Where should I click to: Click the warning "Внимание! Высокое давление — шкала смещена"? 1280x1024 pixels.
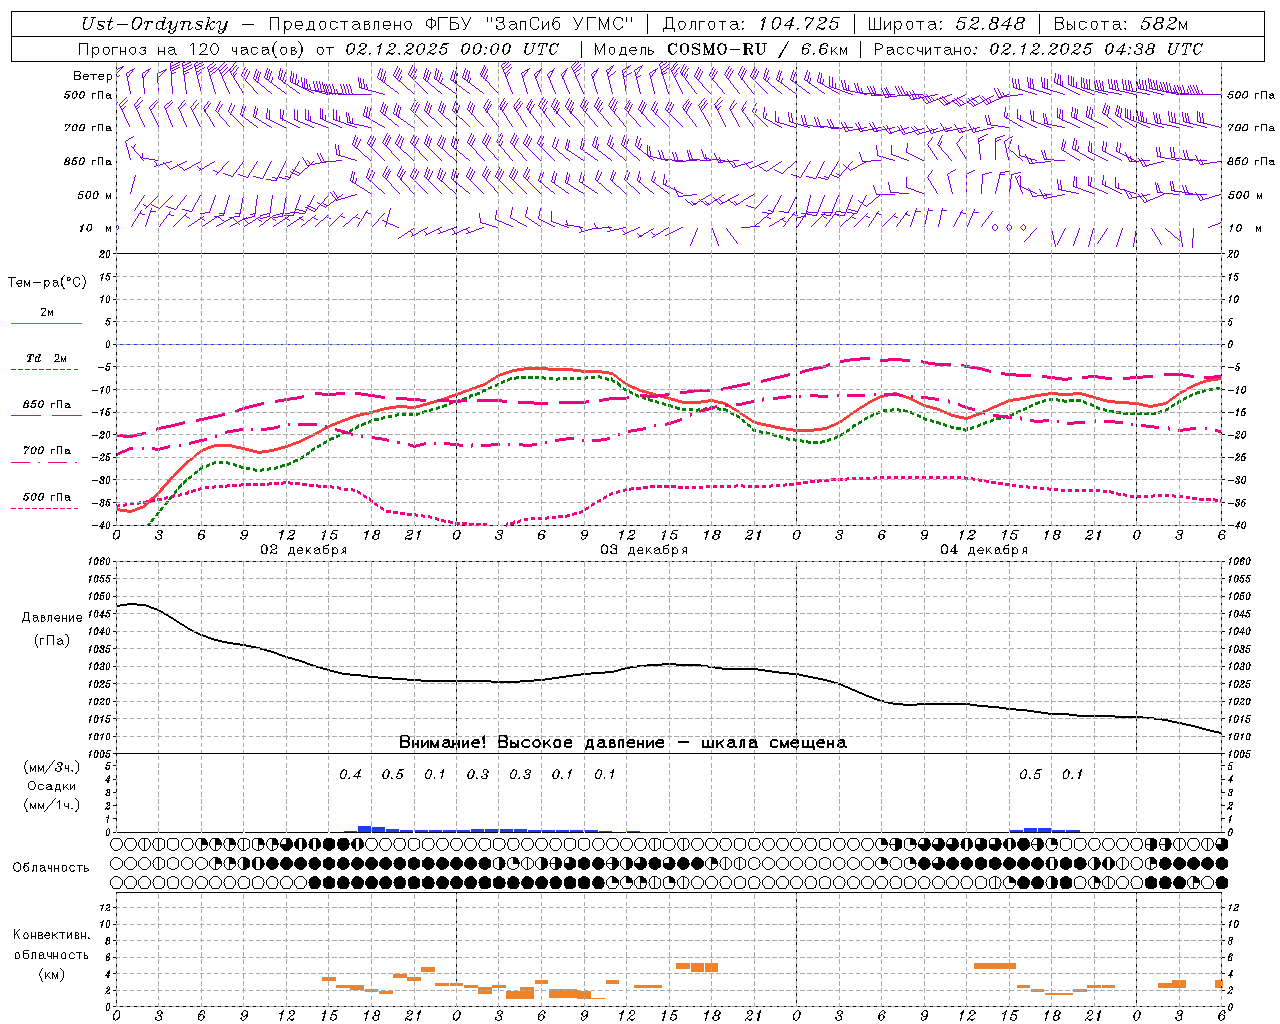tap(623, 743)
